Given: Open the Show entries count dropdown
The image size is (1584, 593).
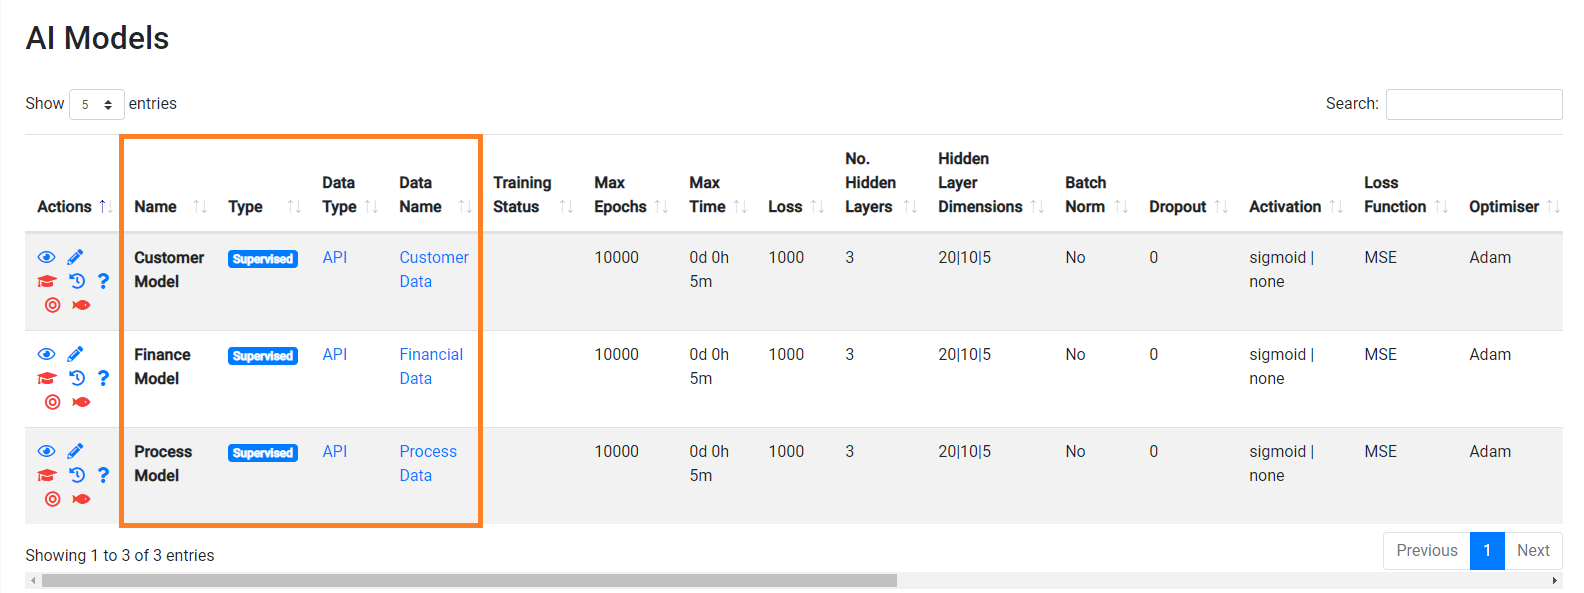Looking at the screenshot, I should 96,104.
